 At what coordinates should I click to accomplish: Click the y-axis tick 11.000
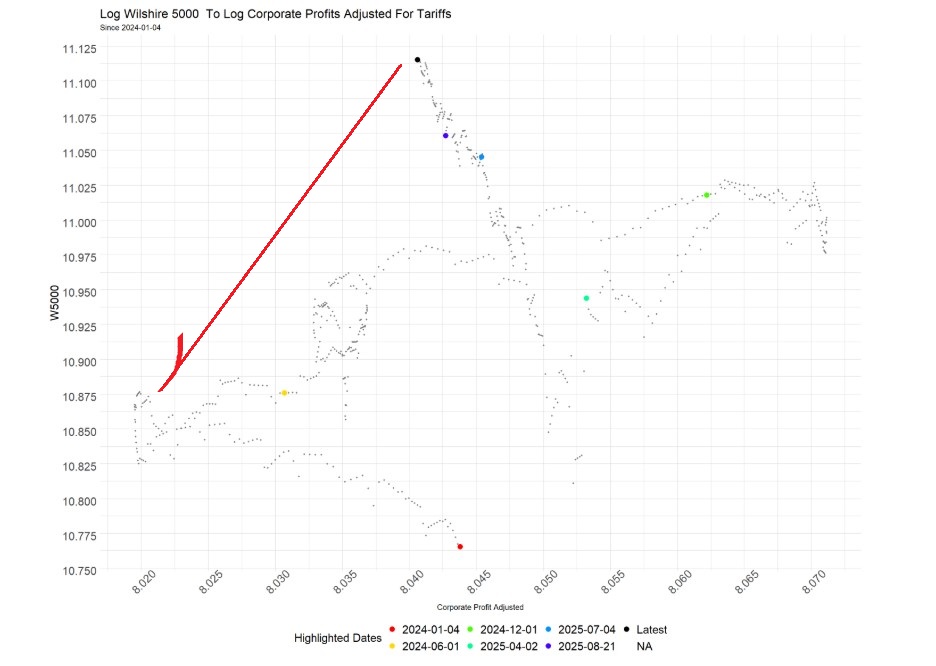click(x=79, y=223)
